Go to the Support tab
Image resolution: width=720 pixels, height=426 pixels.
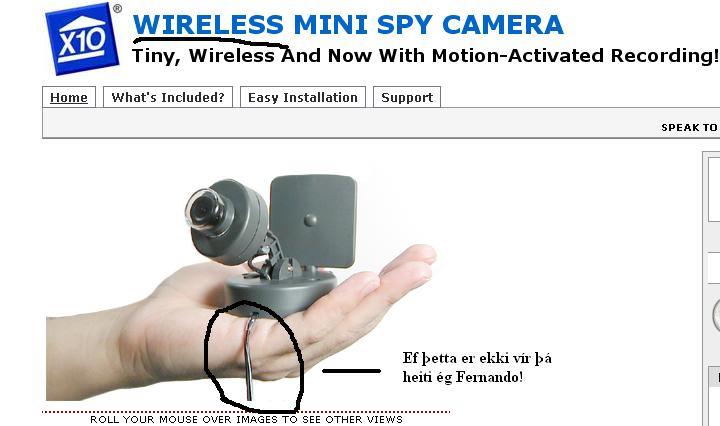[x=407, y=97]
